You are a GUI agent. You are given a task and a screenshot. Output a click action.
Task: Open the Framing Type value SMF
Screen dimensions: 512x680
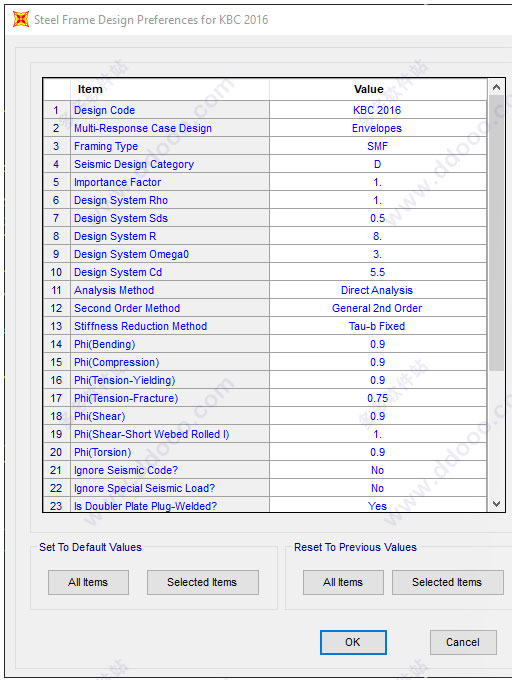click(x=377, y=146)
